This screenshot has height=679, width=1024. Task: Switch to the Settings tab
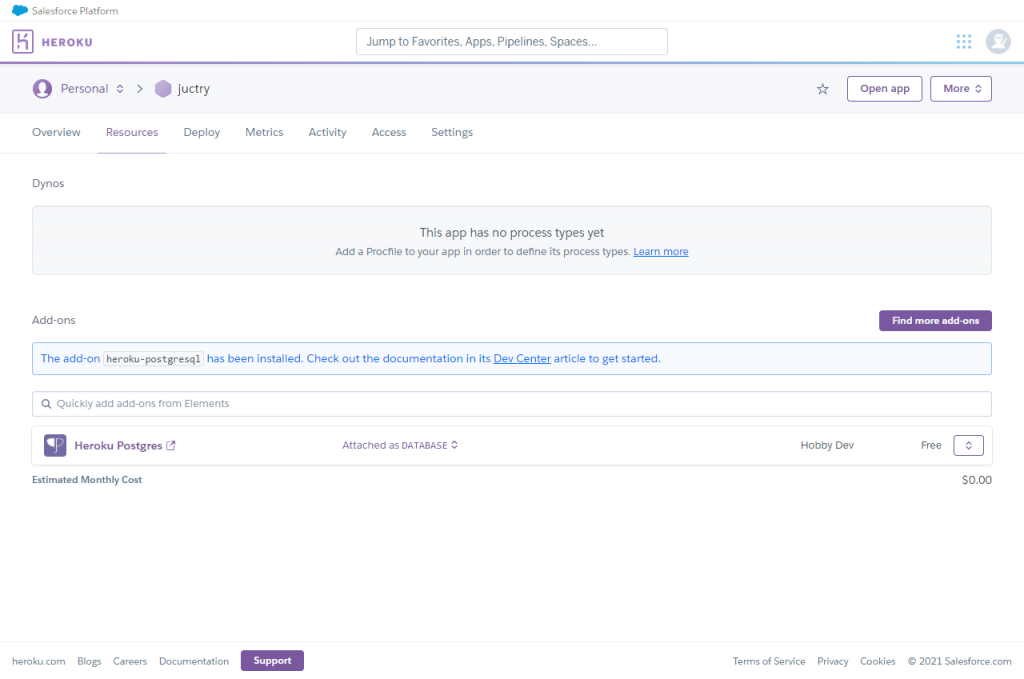pyautogui.click(x=452, y=133)
